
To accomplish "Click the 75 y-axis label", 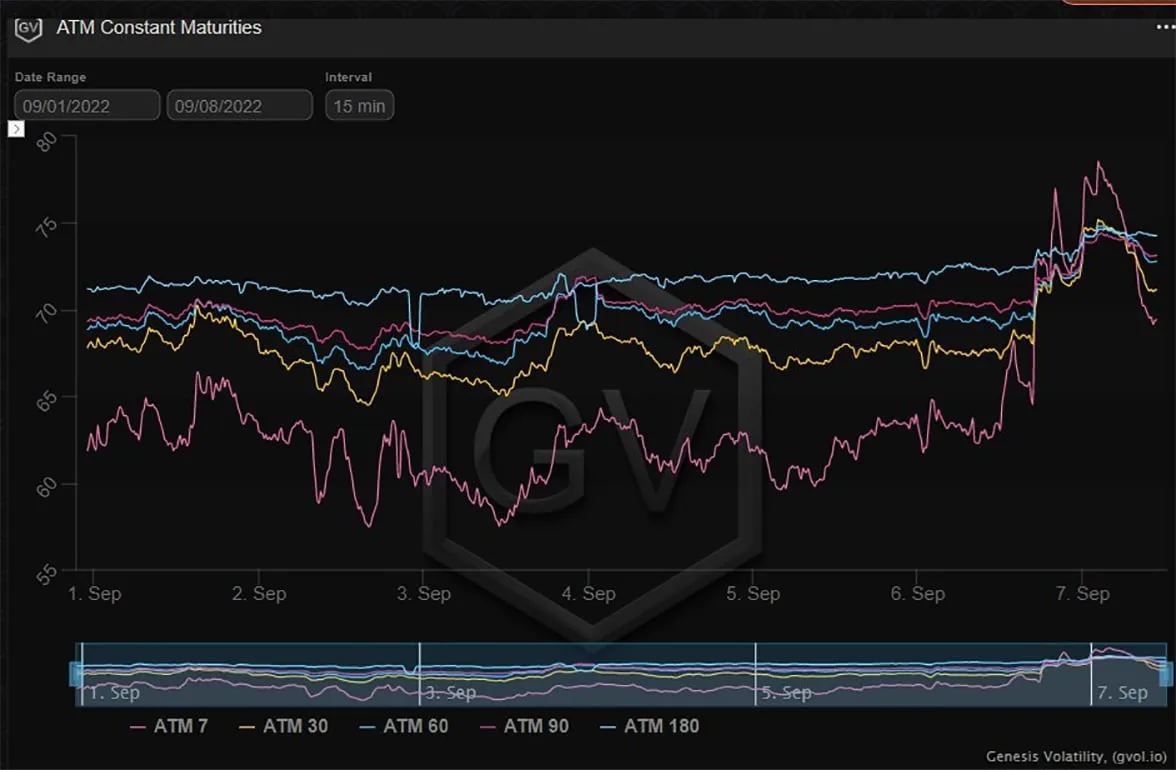I will click(46, 227).
